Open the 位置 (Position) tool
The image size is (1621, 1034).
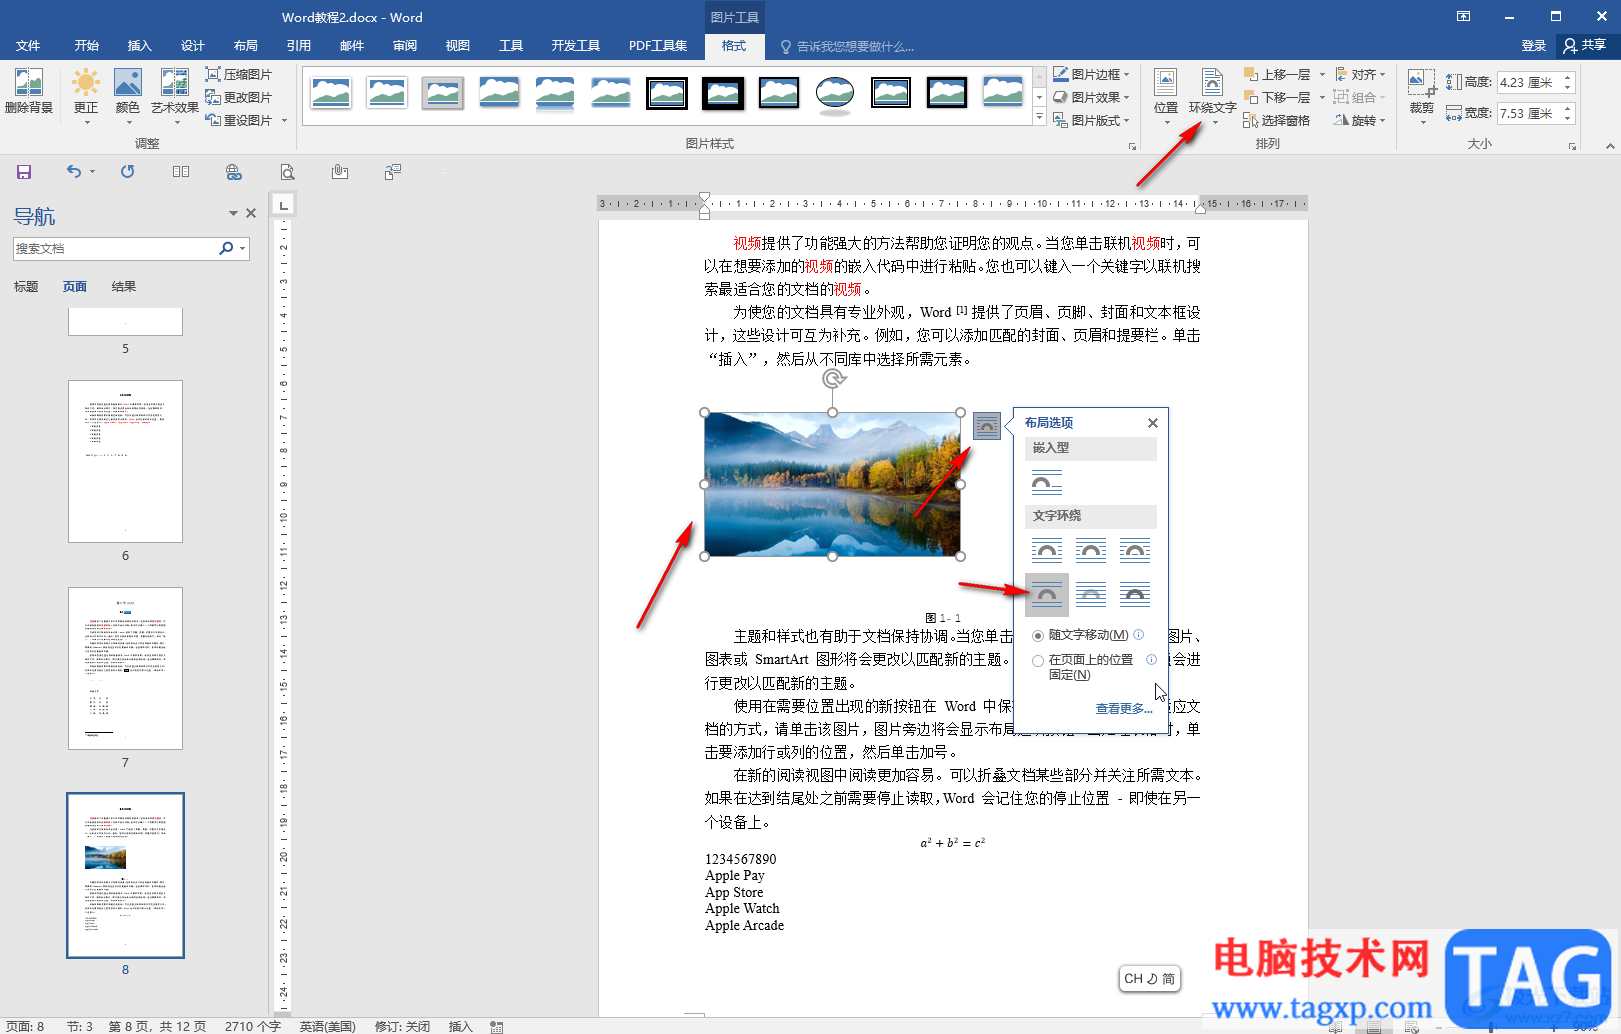(x=1166, y=95)
